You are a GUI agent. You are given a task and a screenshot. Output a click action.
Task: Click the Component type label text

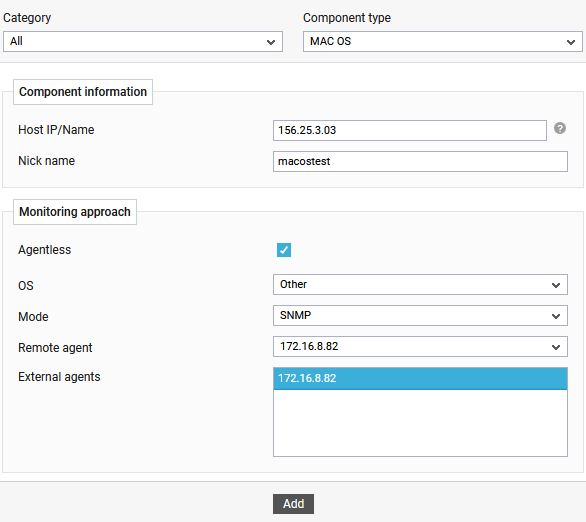346,18
